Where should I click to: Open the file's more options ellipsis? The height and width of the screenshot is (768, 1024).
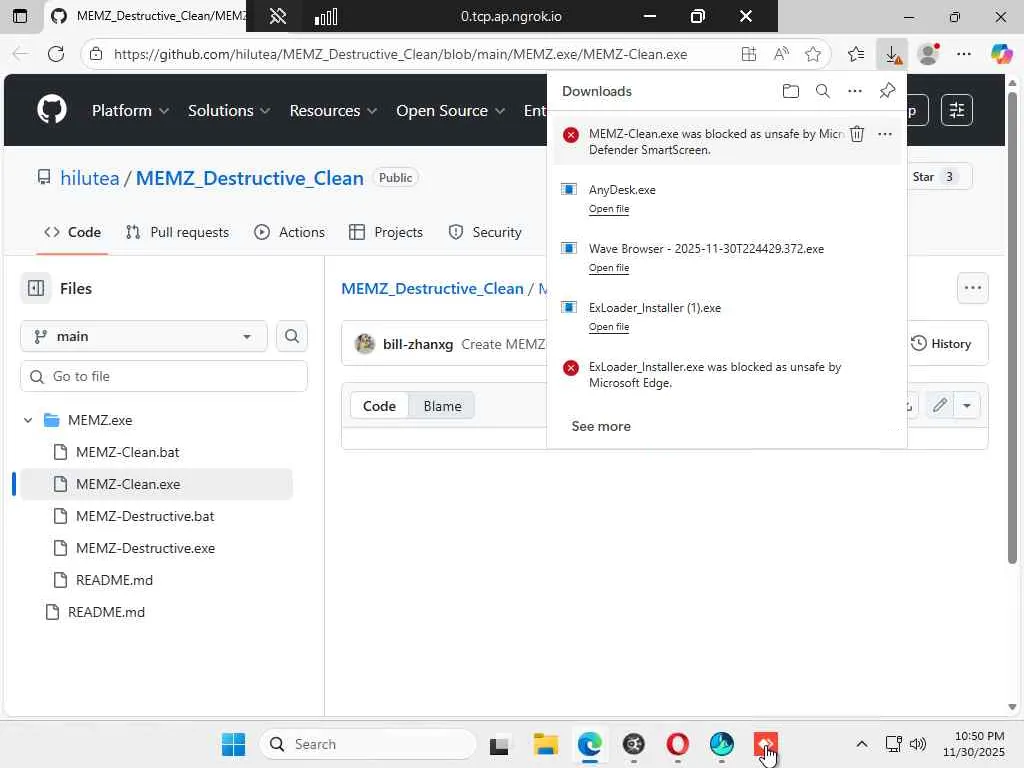[972, 288]
